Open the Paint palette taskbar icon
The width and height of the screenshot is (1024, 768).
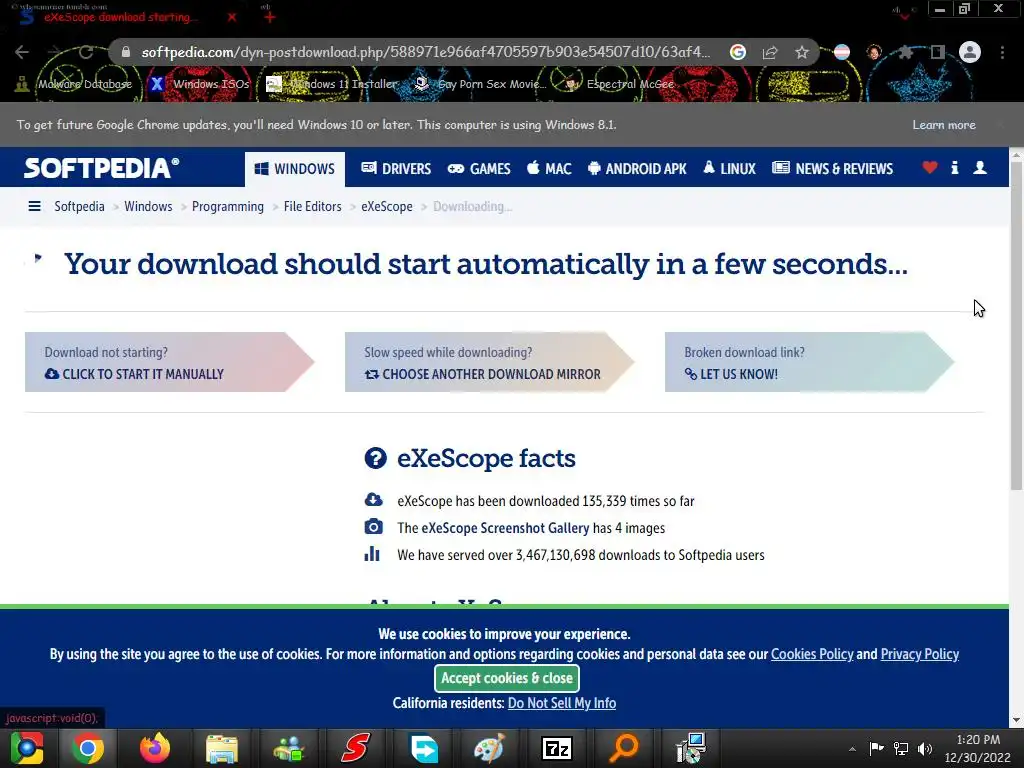point(490,748)
